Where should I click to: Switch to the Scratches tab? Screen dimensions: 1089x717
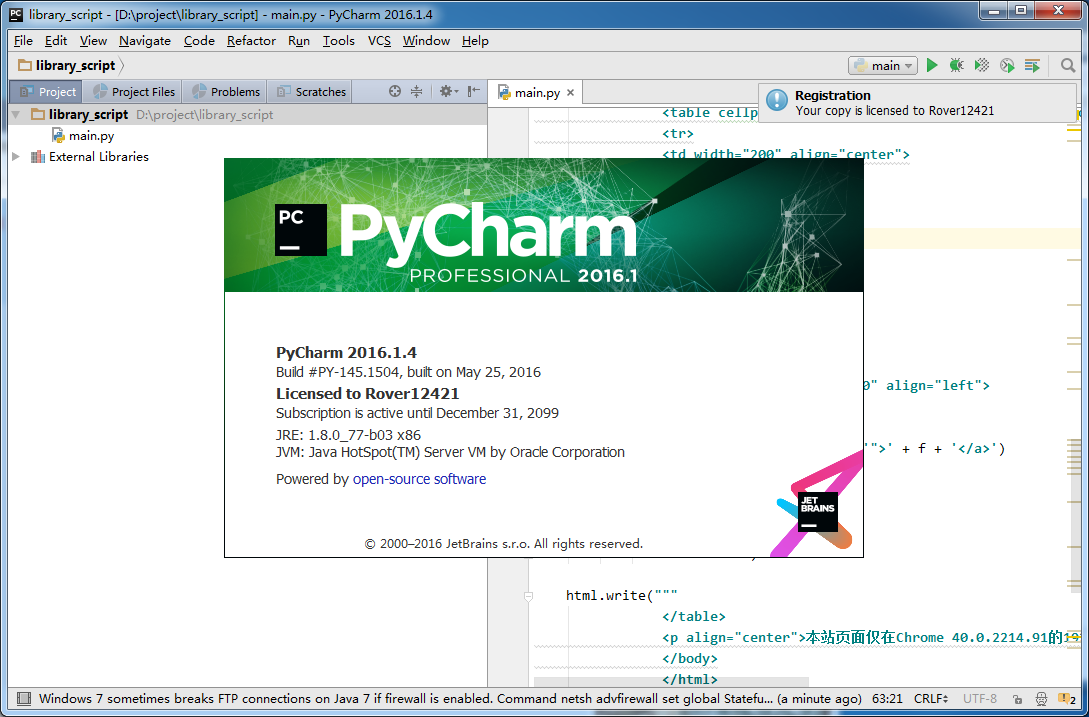tap(310, 92)
